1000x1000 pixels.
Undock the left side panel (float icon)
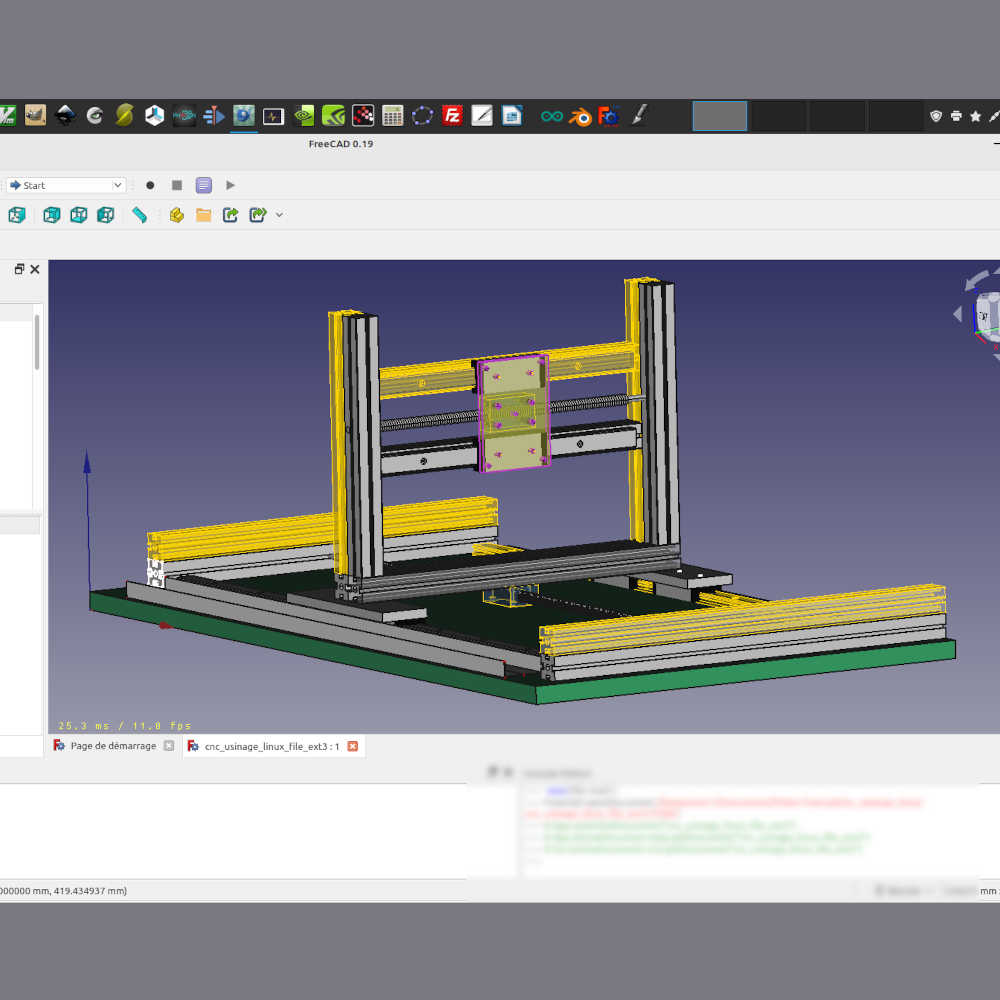click(x=19, y=269)
